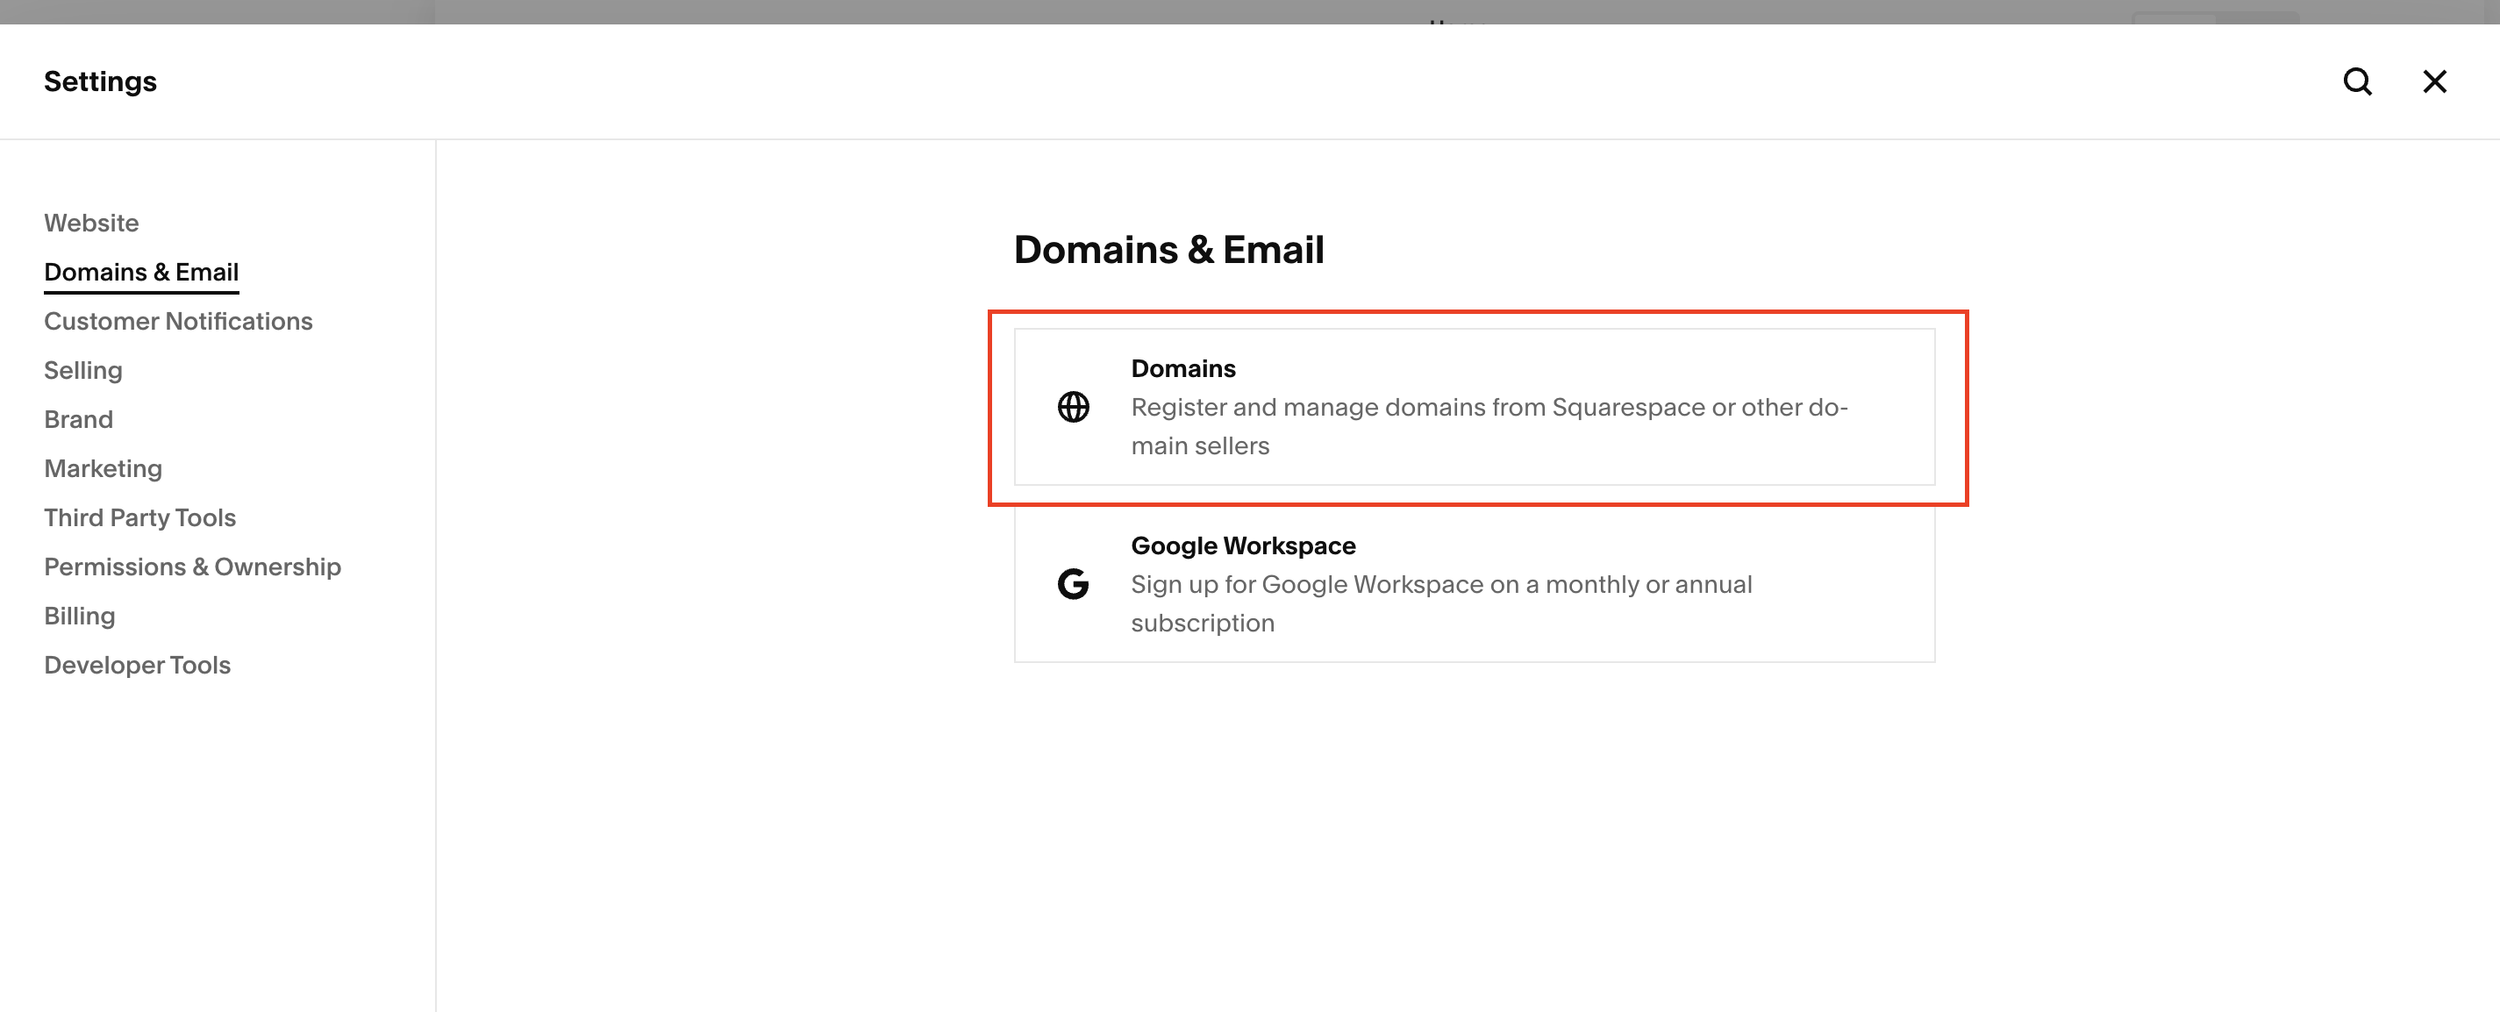Open Selling settings

[83, 371]
